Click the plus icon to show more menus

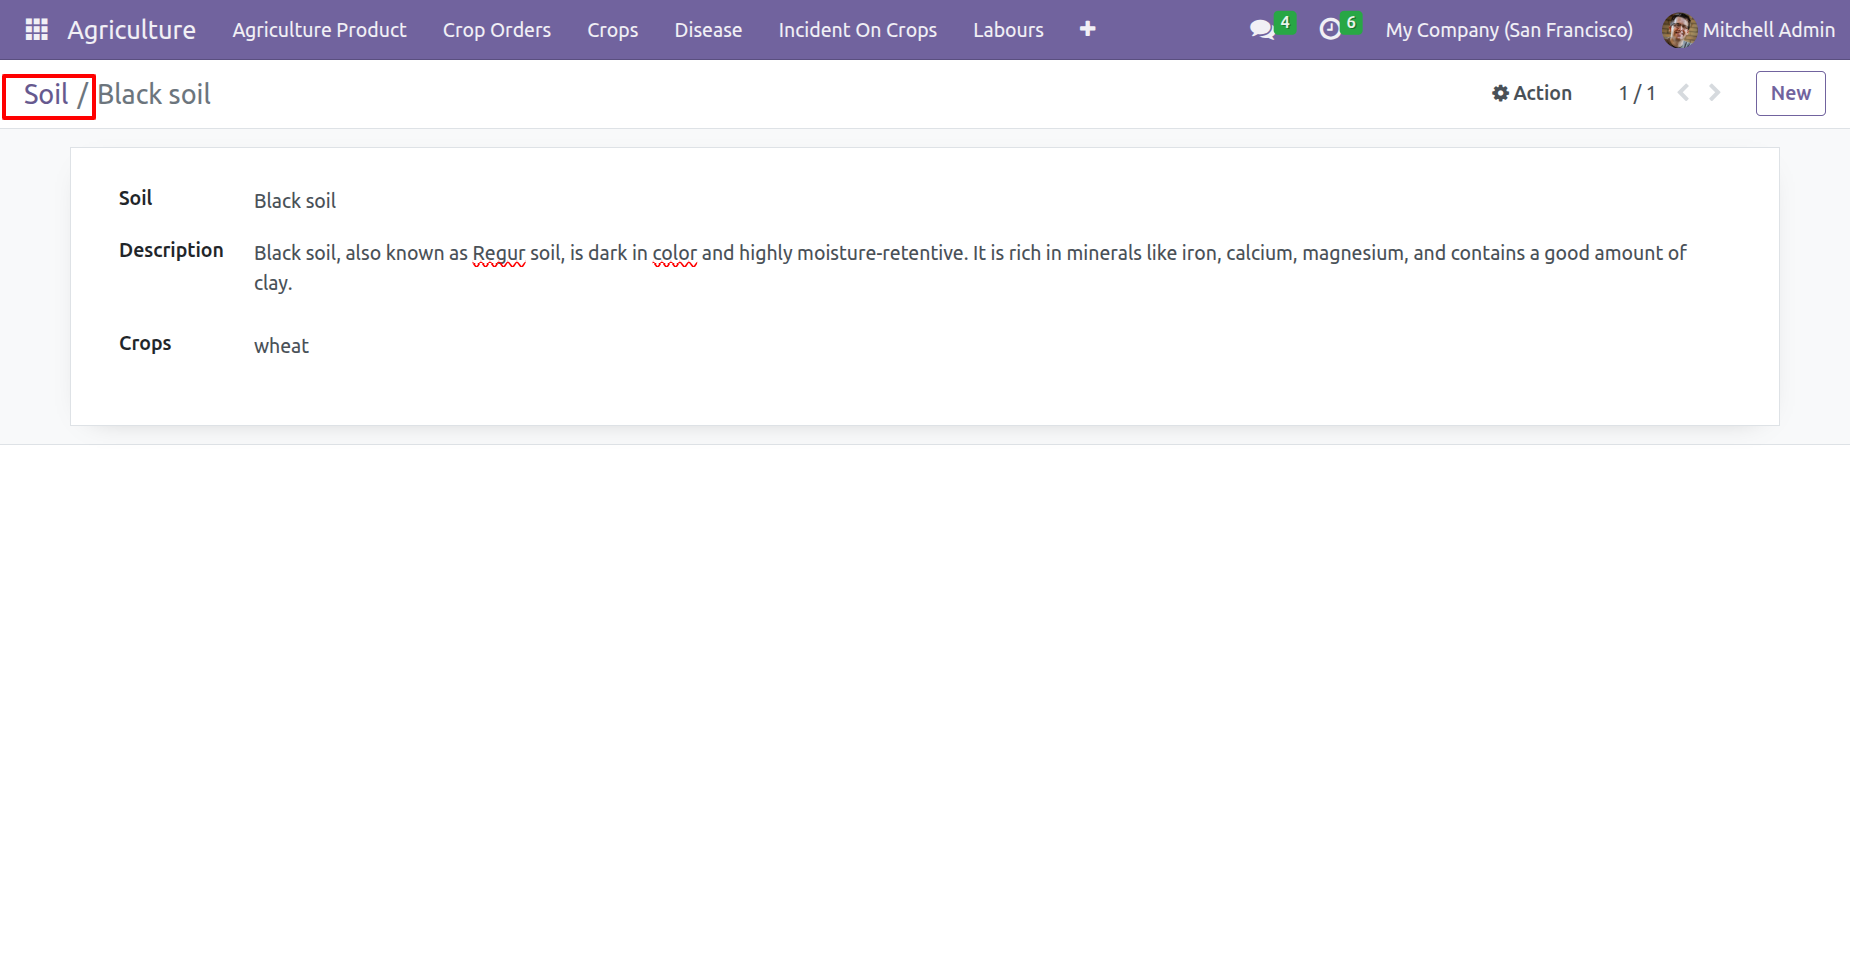point(1088,30)
